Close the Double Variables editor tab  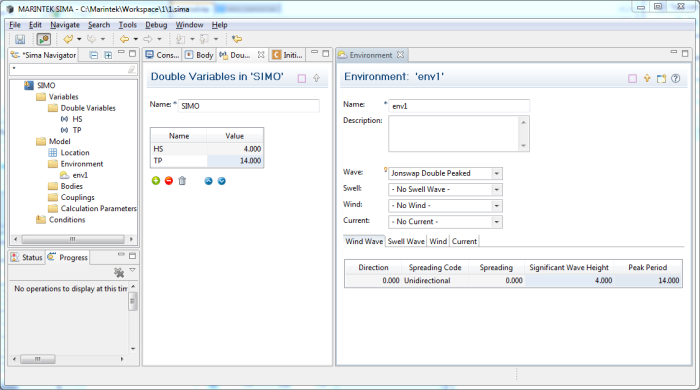tap(261, 54)
